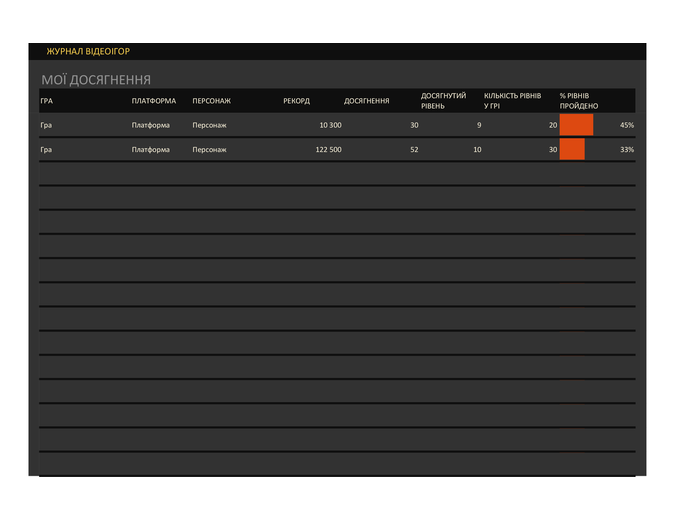The image size is (675, 520).
Task: Click the 33% progress bar
Action: tap(572, 149)
